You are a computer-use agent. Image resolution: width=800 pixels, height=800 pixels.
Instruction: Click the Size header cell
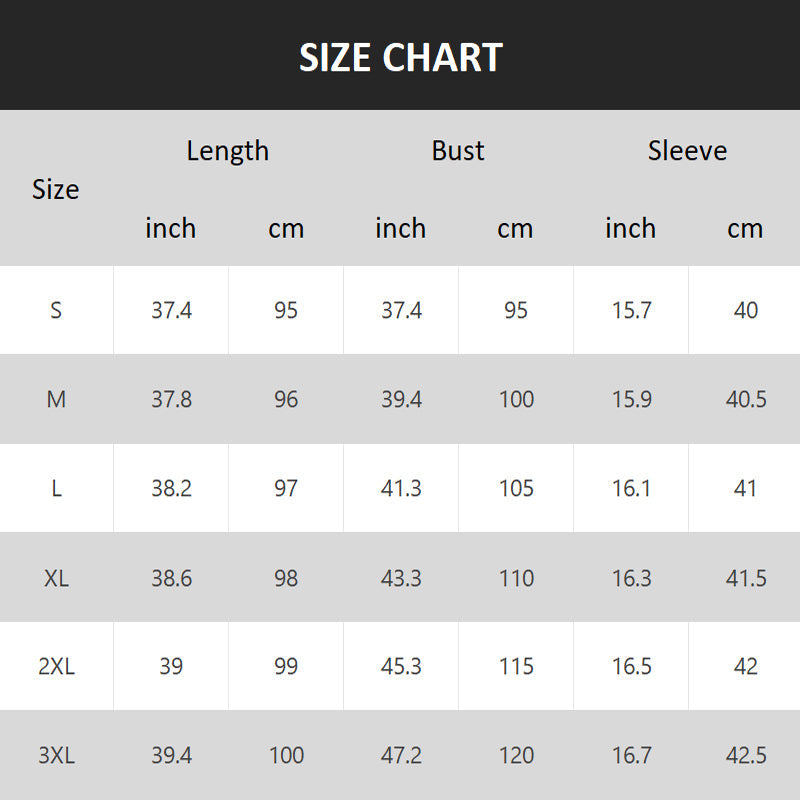point(56,189)
